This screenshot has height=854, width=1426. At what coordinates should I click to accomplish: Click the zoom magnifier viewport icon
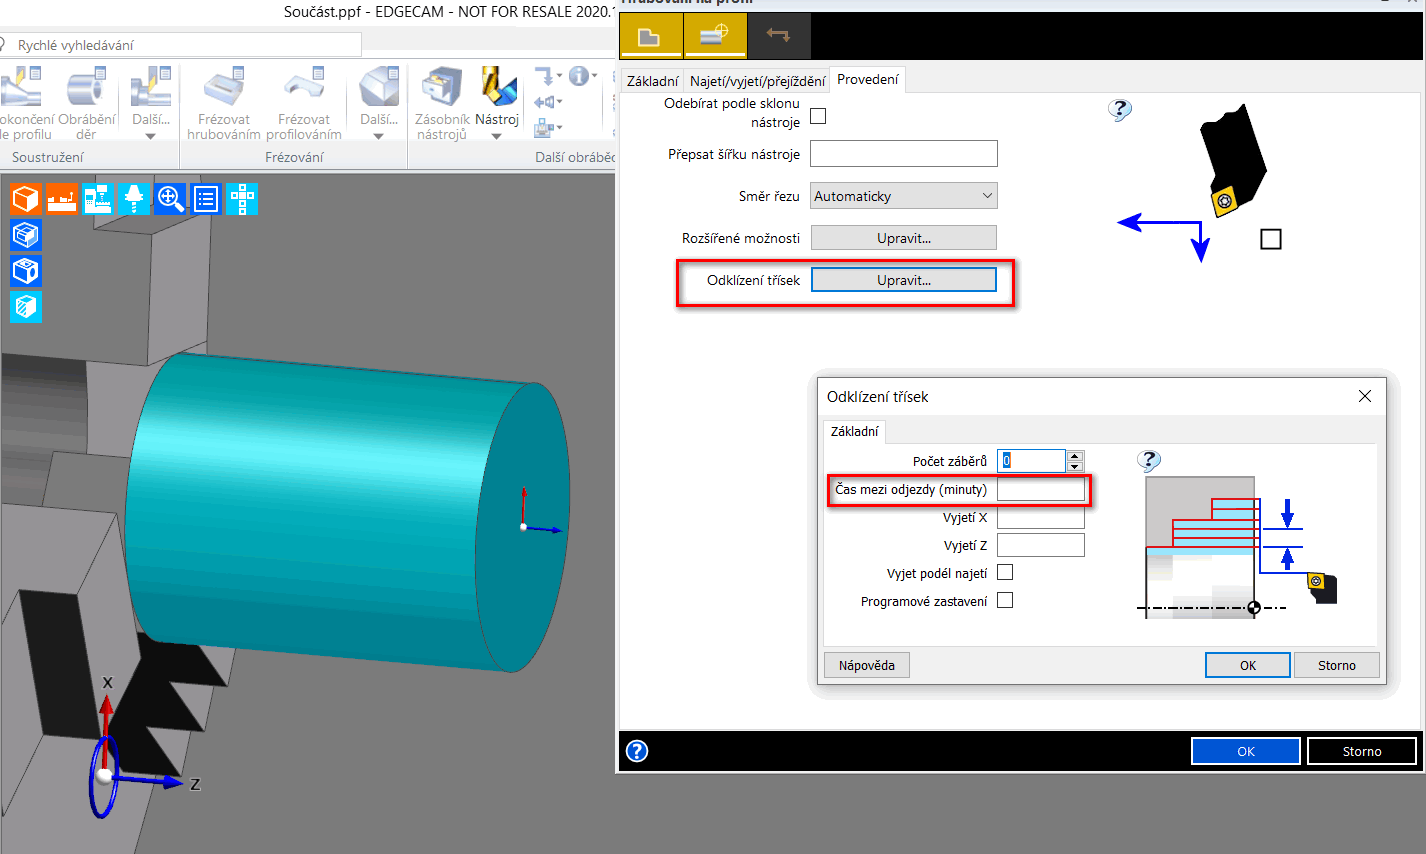[170, 199]
